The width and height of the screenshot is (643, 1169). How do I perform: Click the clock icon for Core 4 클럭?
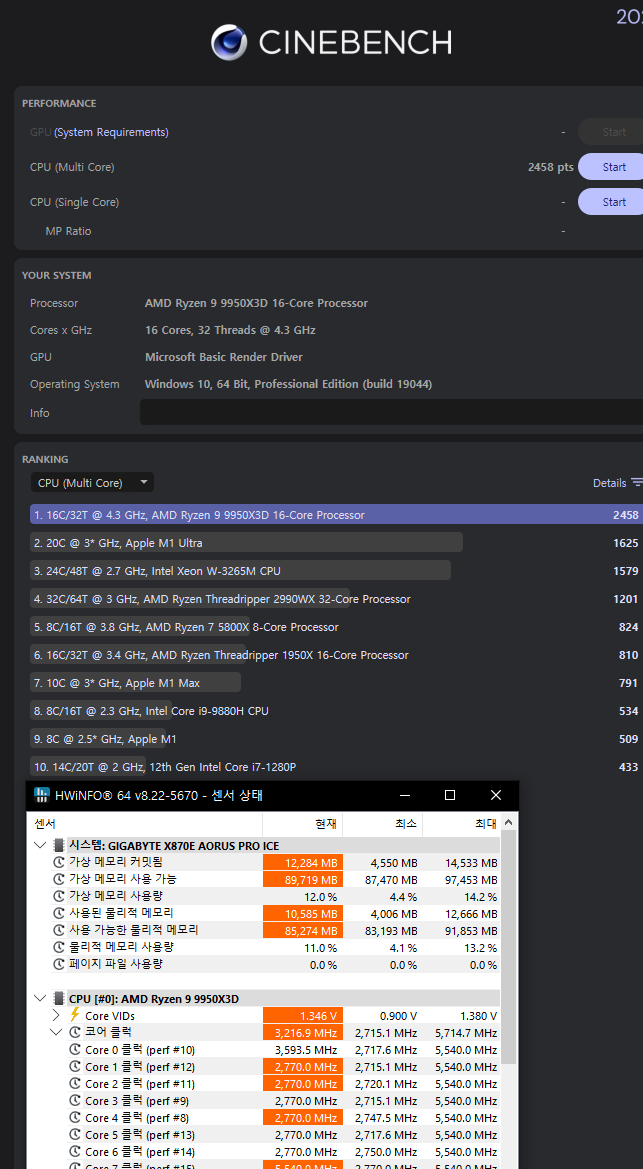[75, 1118]
